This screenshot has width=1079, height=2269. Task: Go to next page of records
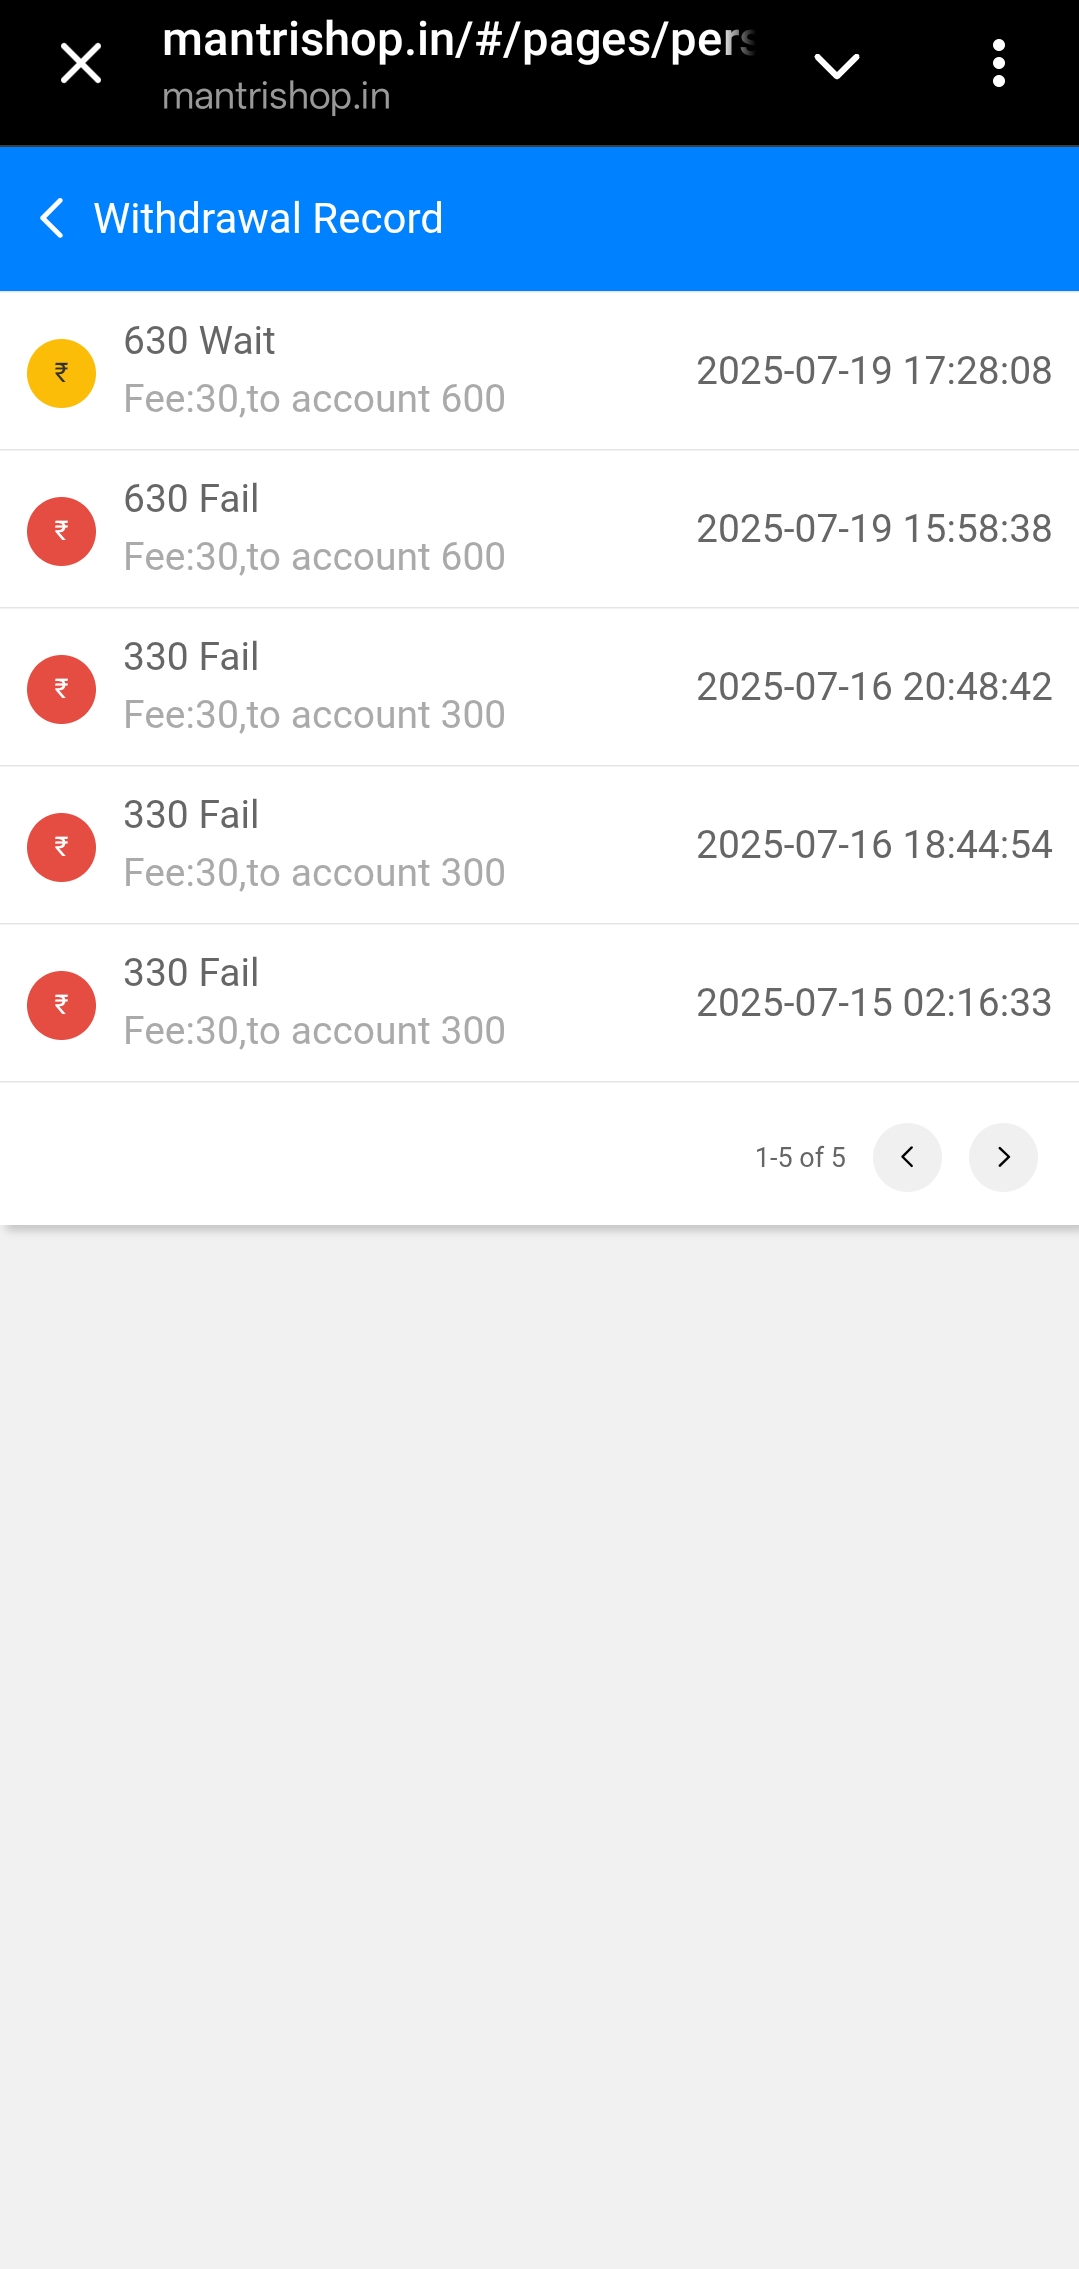(x=1003, y=1157)
